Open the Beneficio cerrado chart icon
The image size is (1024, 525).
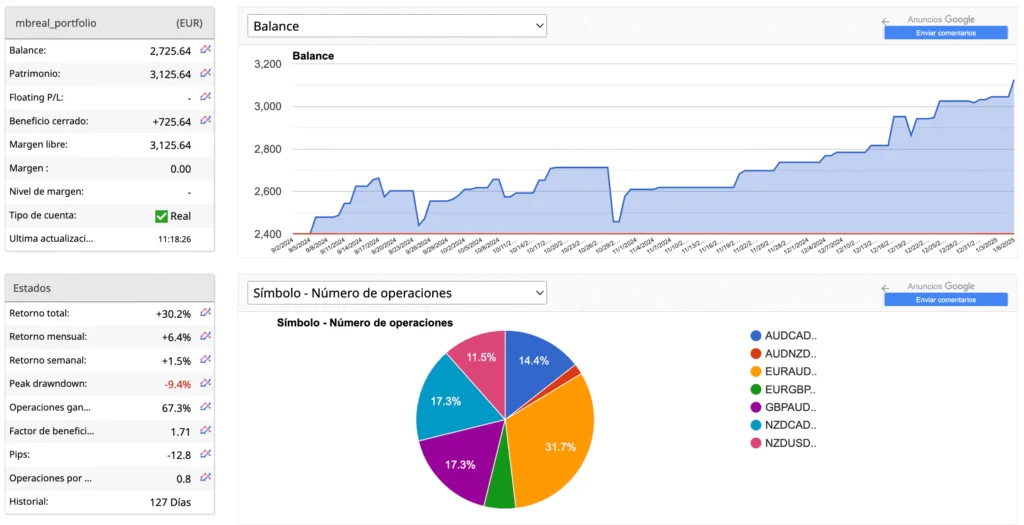point(205,121)
